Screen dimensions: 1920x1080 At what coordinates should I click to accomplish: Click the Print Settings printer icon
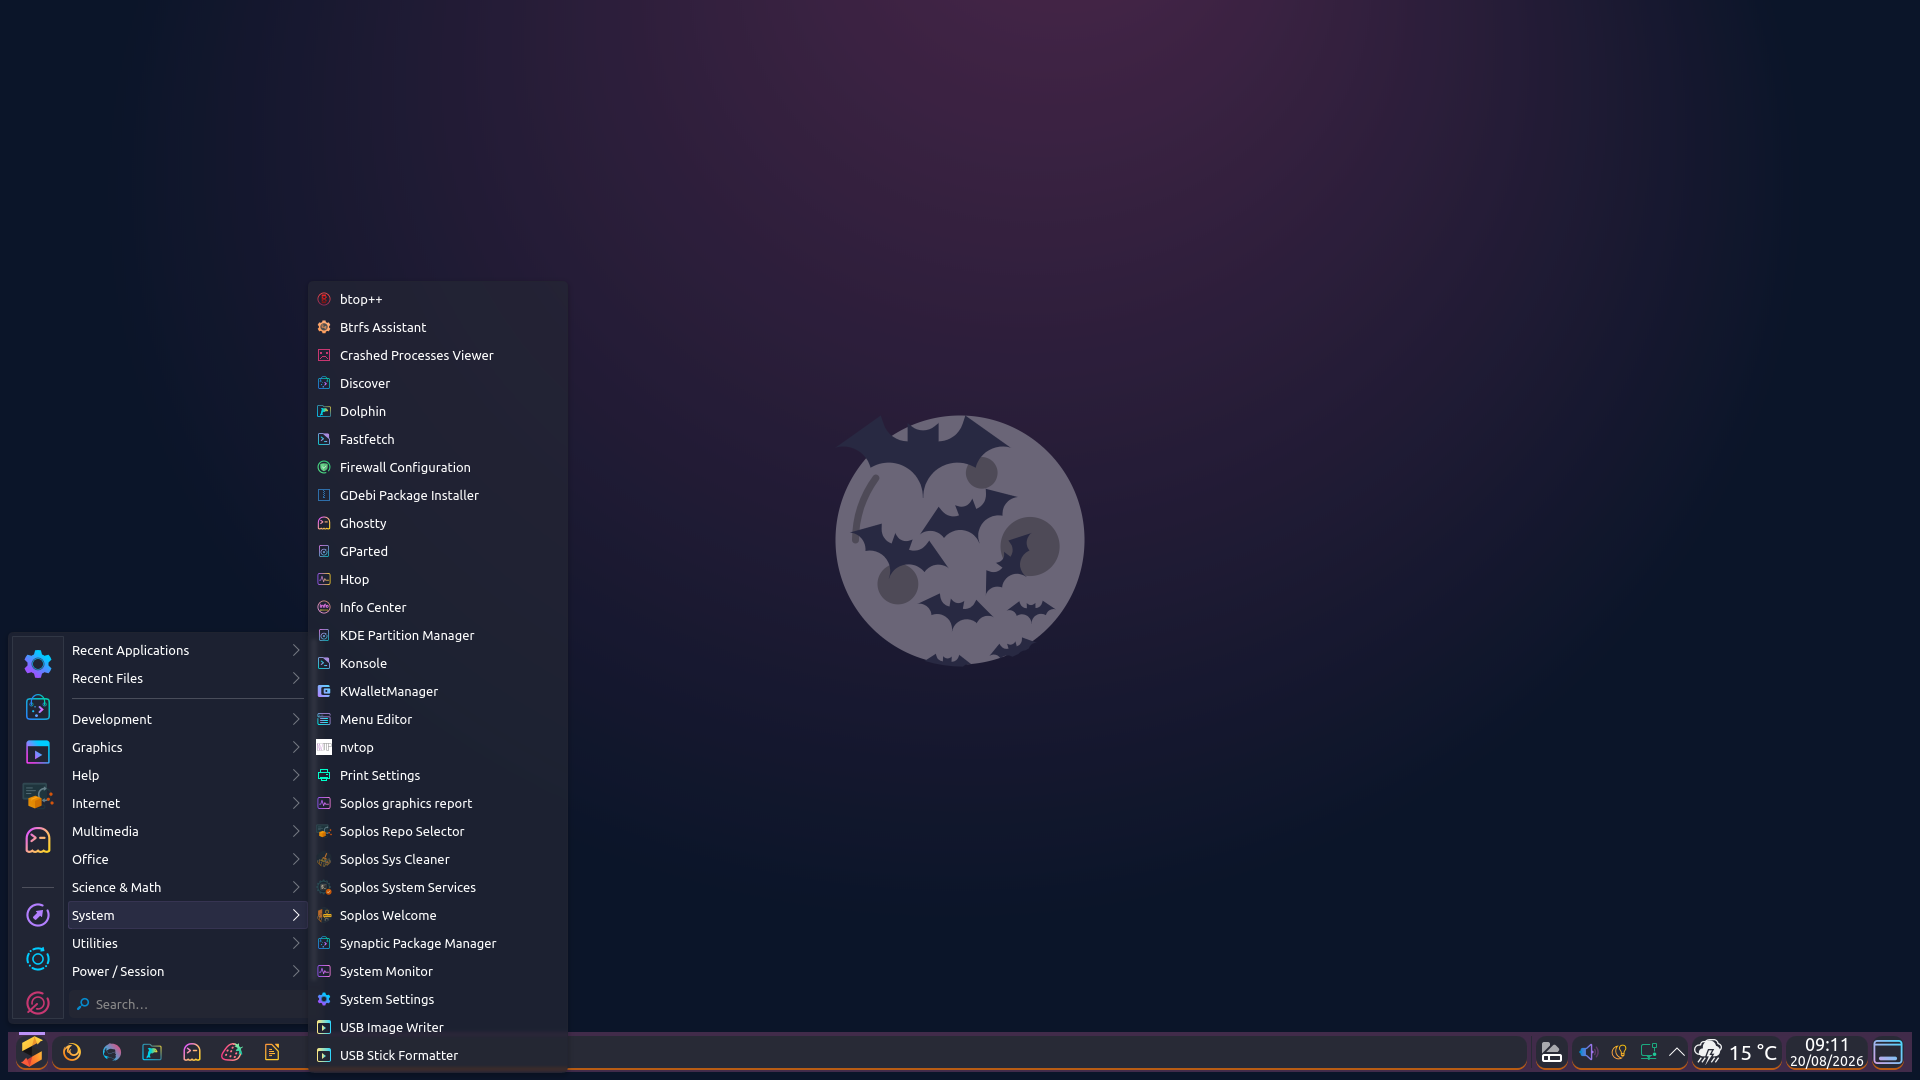(x=324, y=775)
